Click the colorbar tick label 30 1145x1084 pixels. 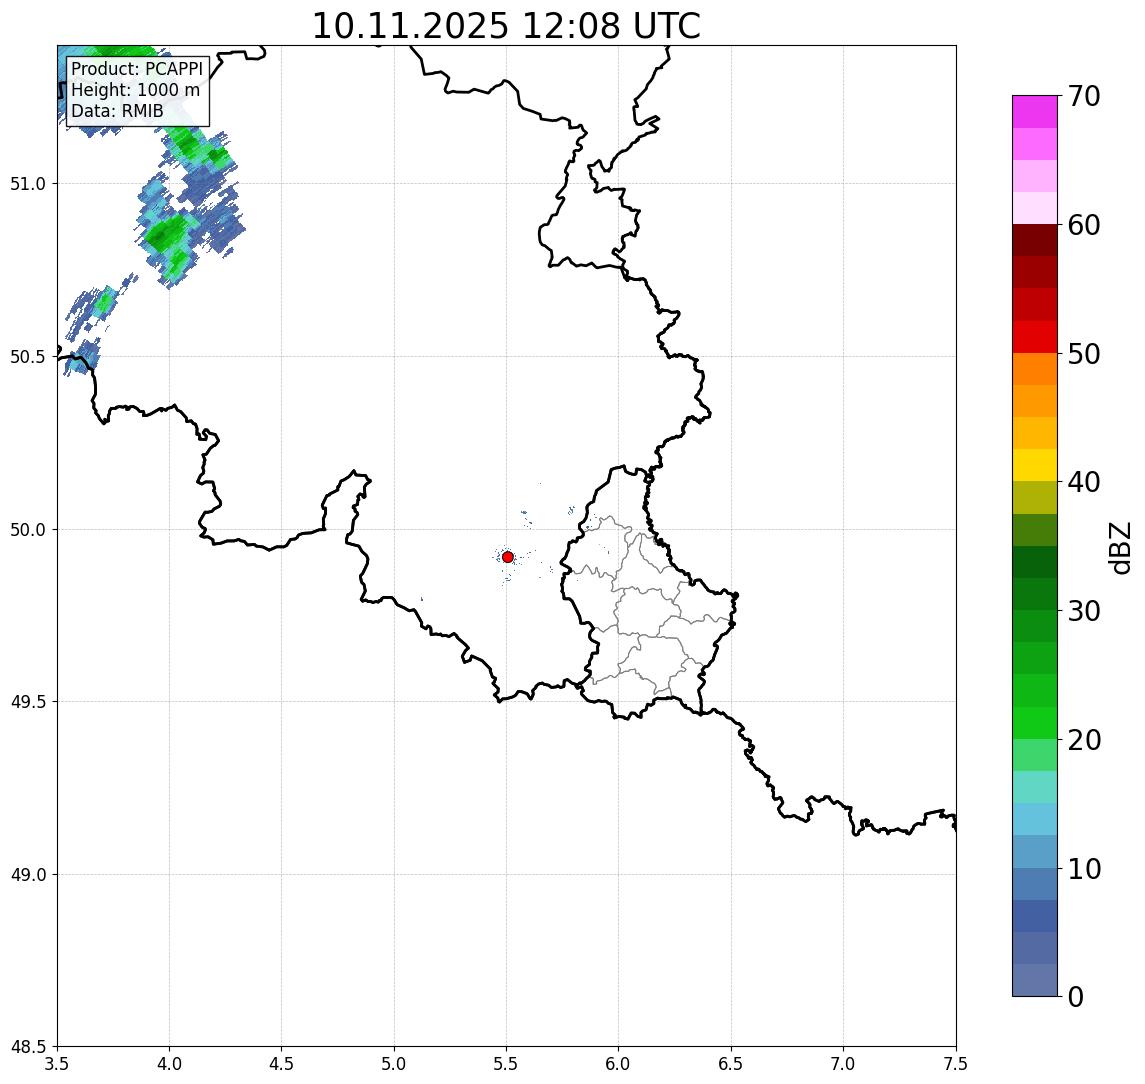pos(1083,611)
